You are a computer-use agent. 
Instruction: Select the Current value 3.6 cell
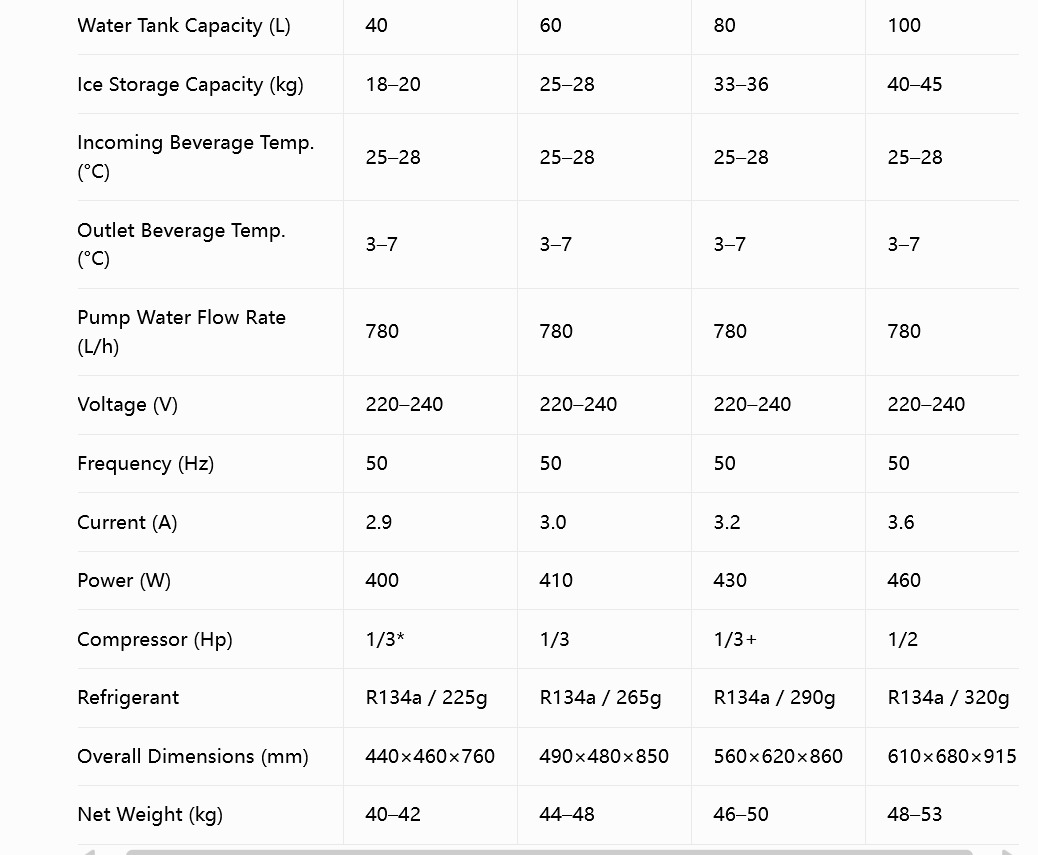coord(942,522)
